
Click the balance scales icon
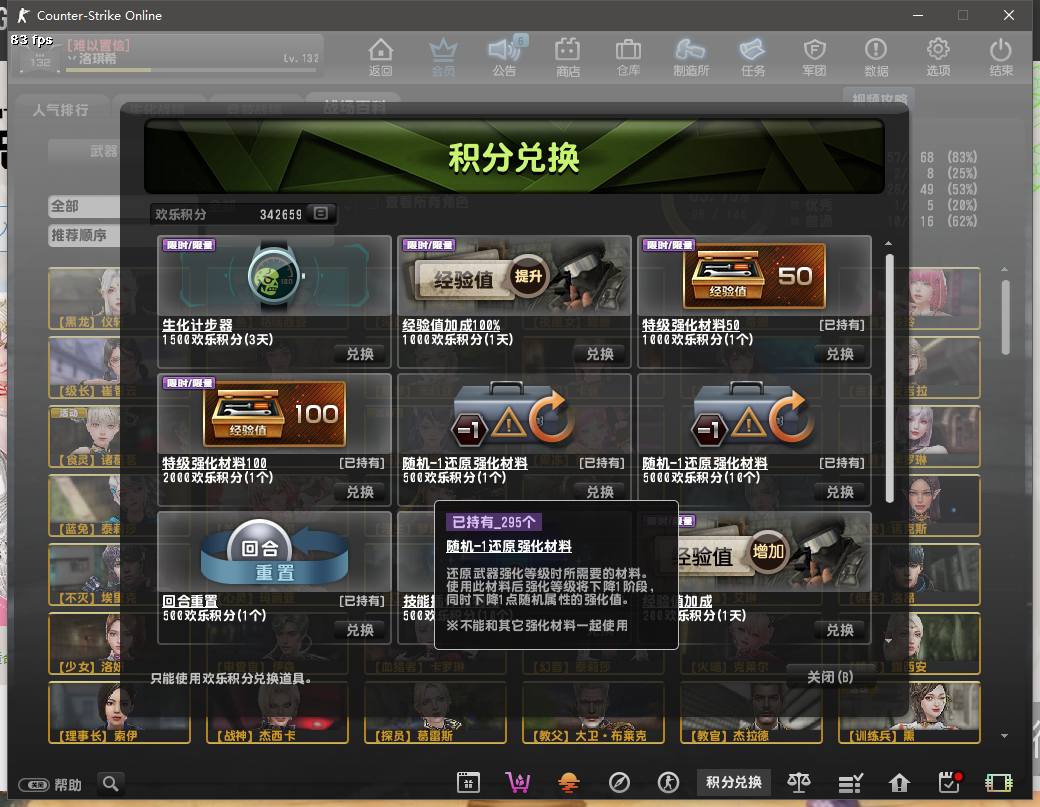click(799, 782)
